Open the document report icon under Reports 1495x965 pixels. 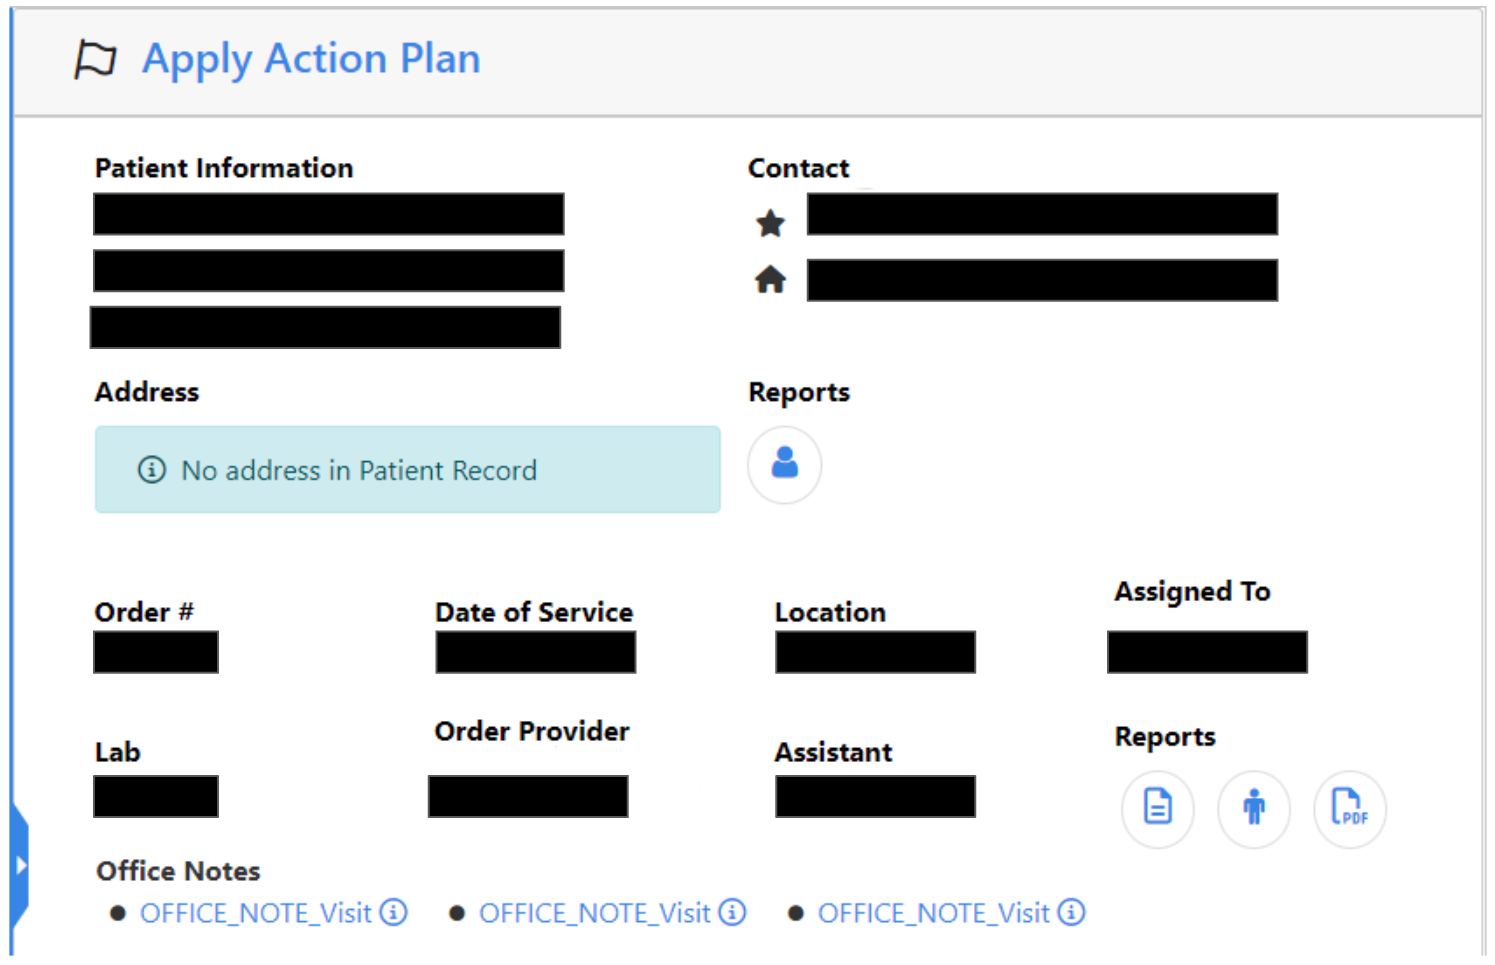point(1157,809)
